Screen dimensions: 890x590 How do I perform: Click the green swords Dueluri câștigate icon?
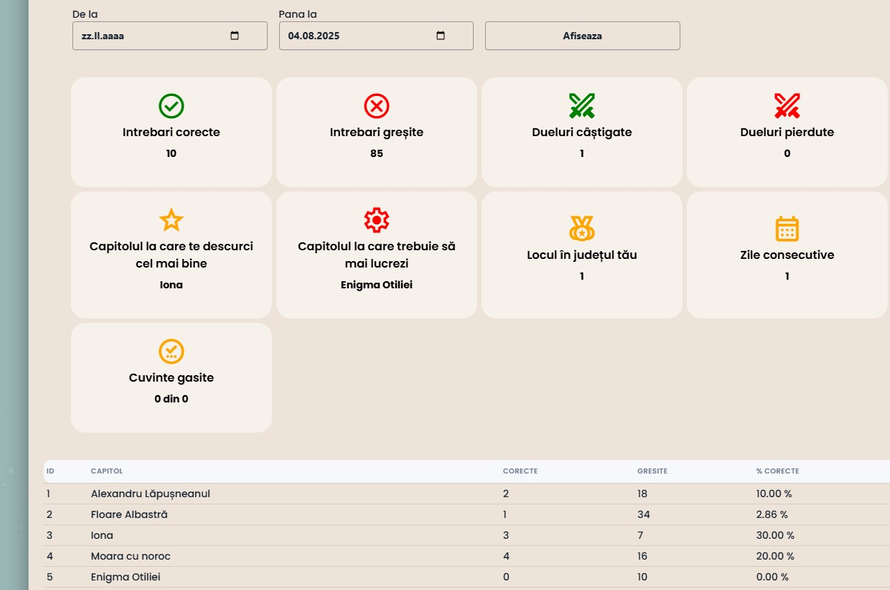click(x=582, y=105)
